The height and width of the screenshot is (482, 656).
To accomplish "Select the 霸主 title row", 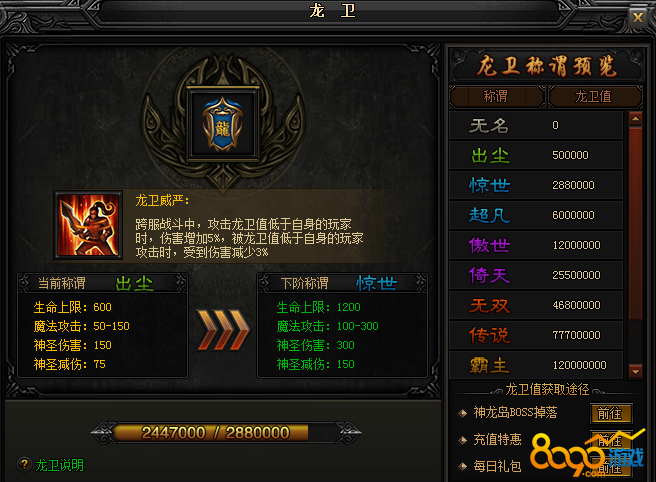I will (x=536, y=365).
